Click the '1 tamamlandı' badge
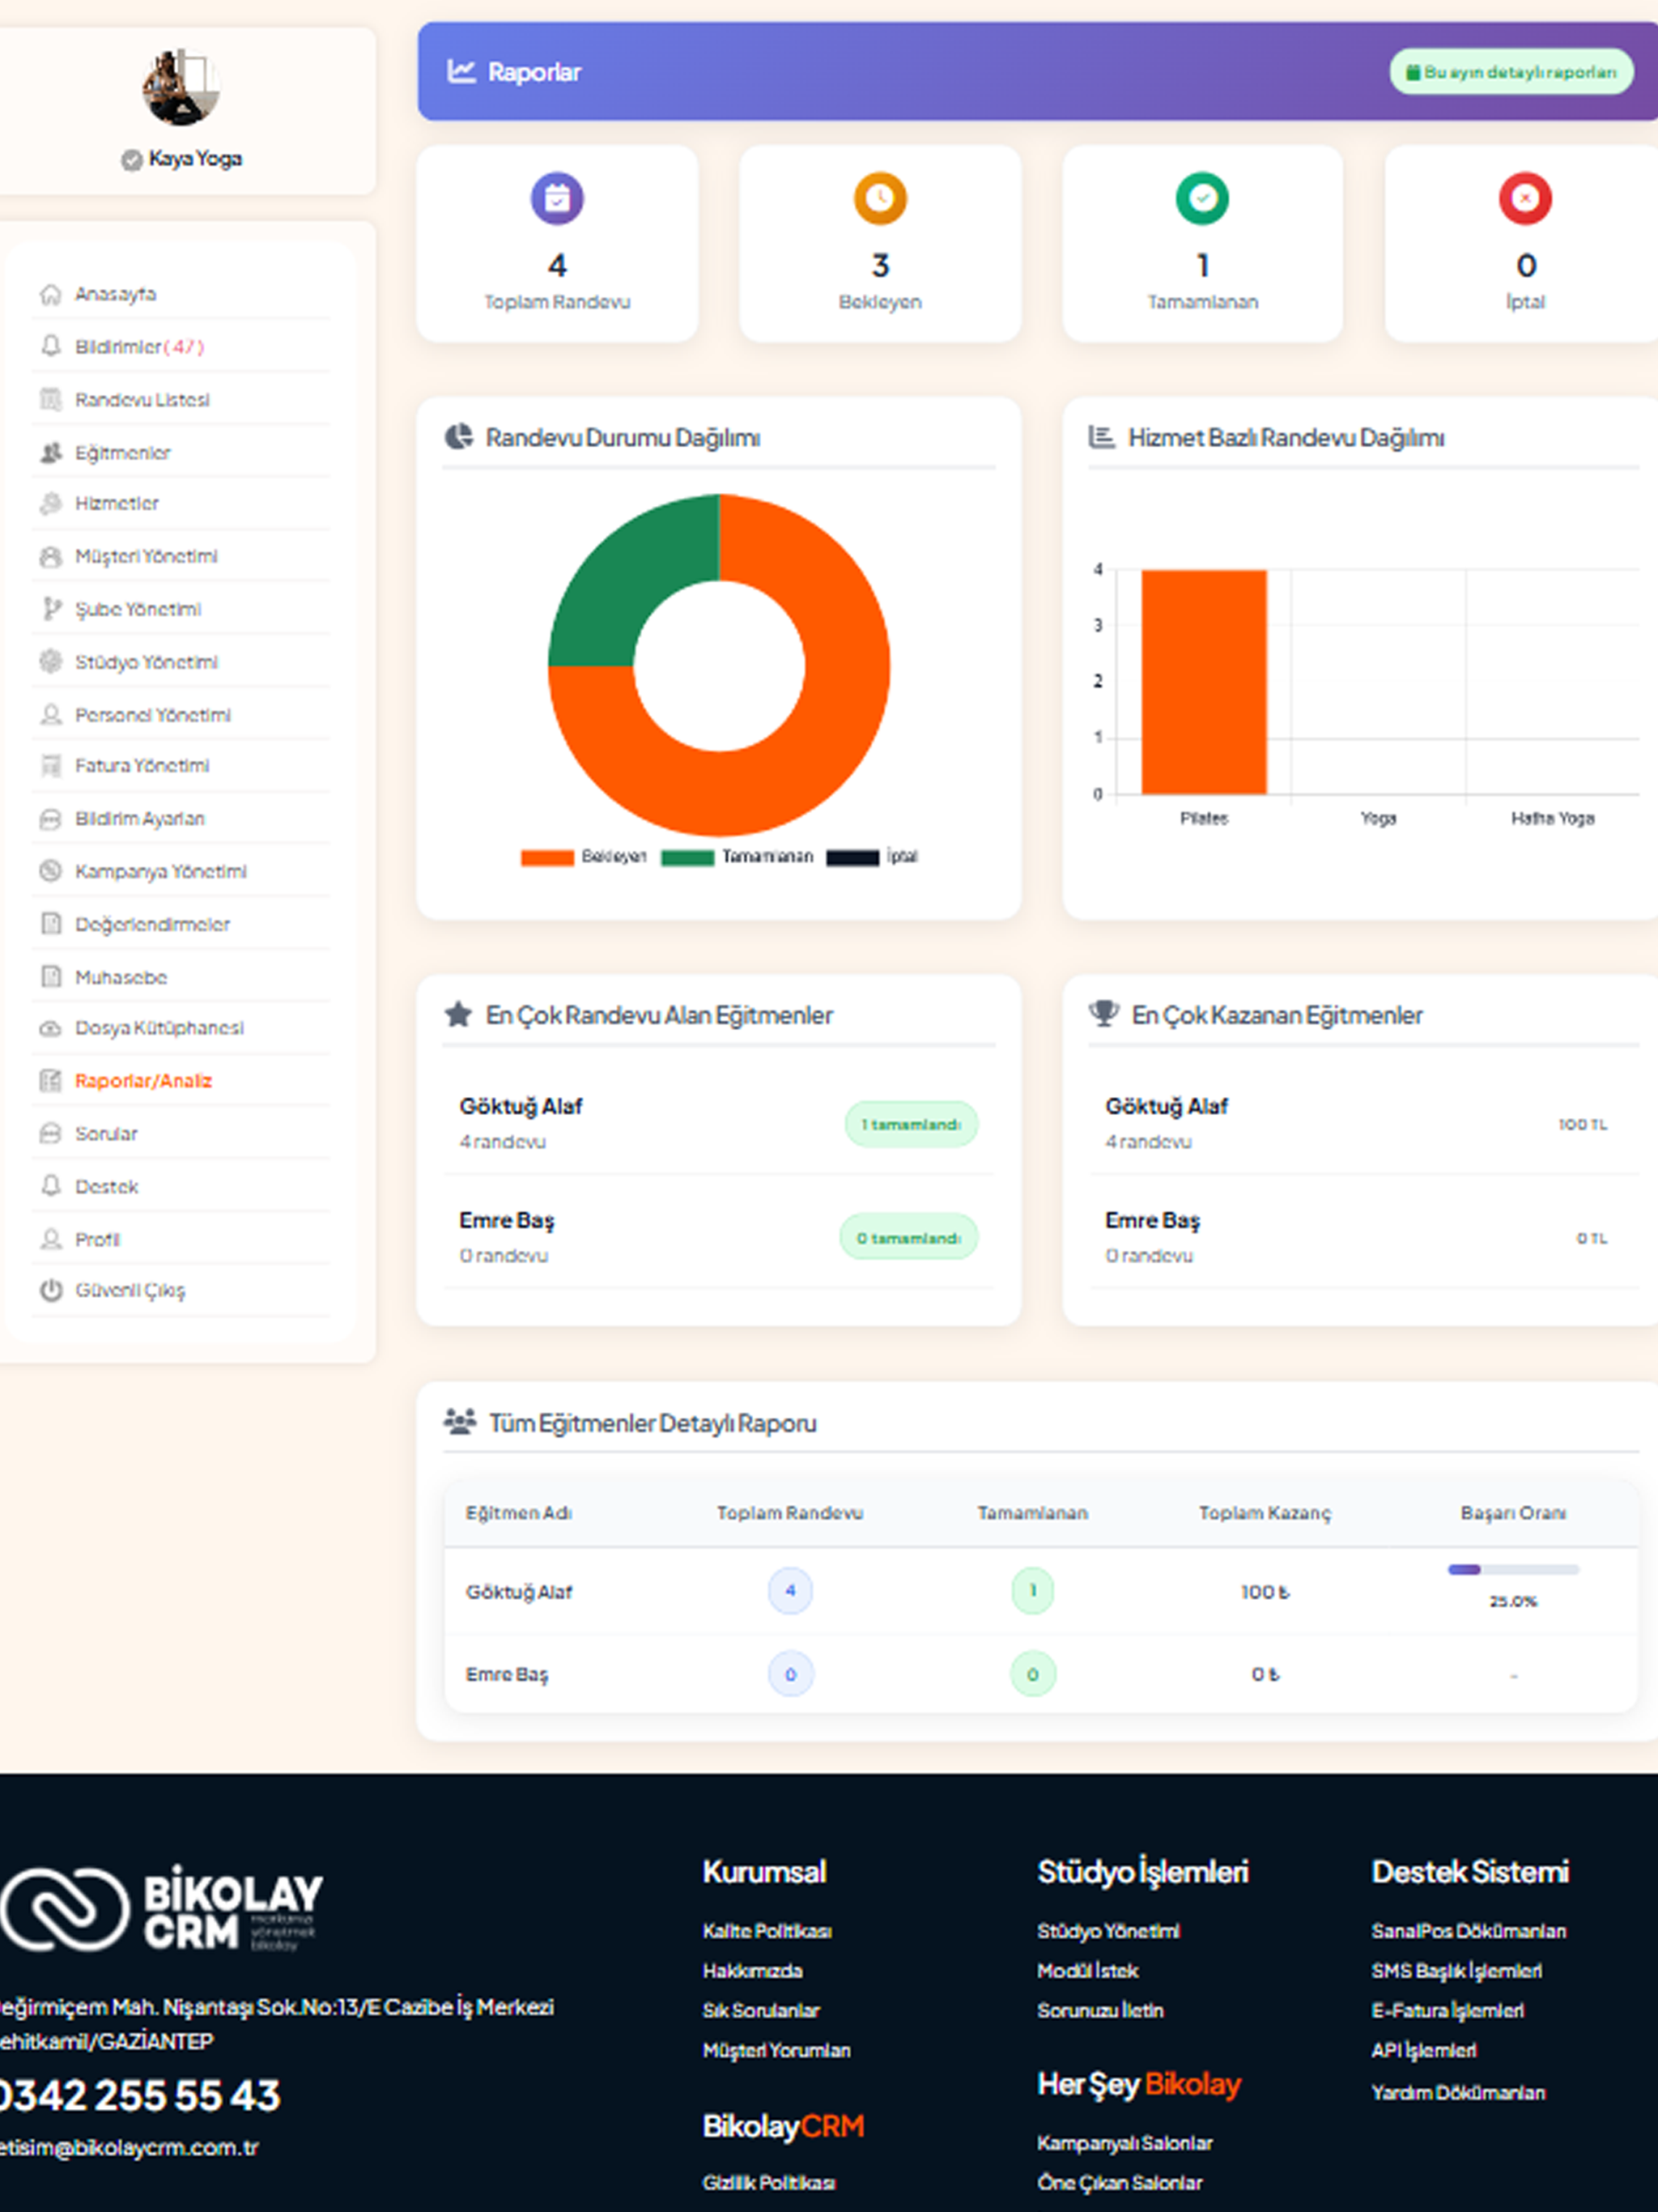The image size is (1658, 2212). coord(911,1124)
